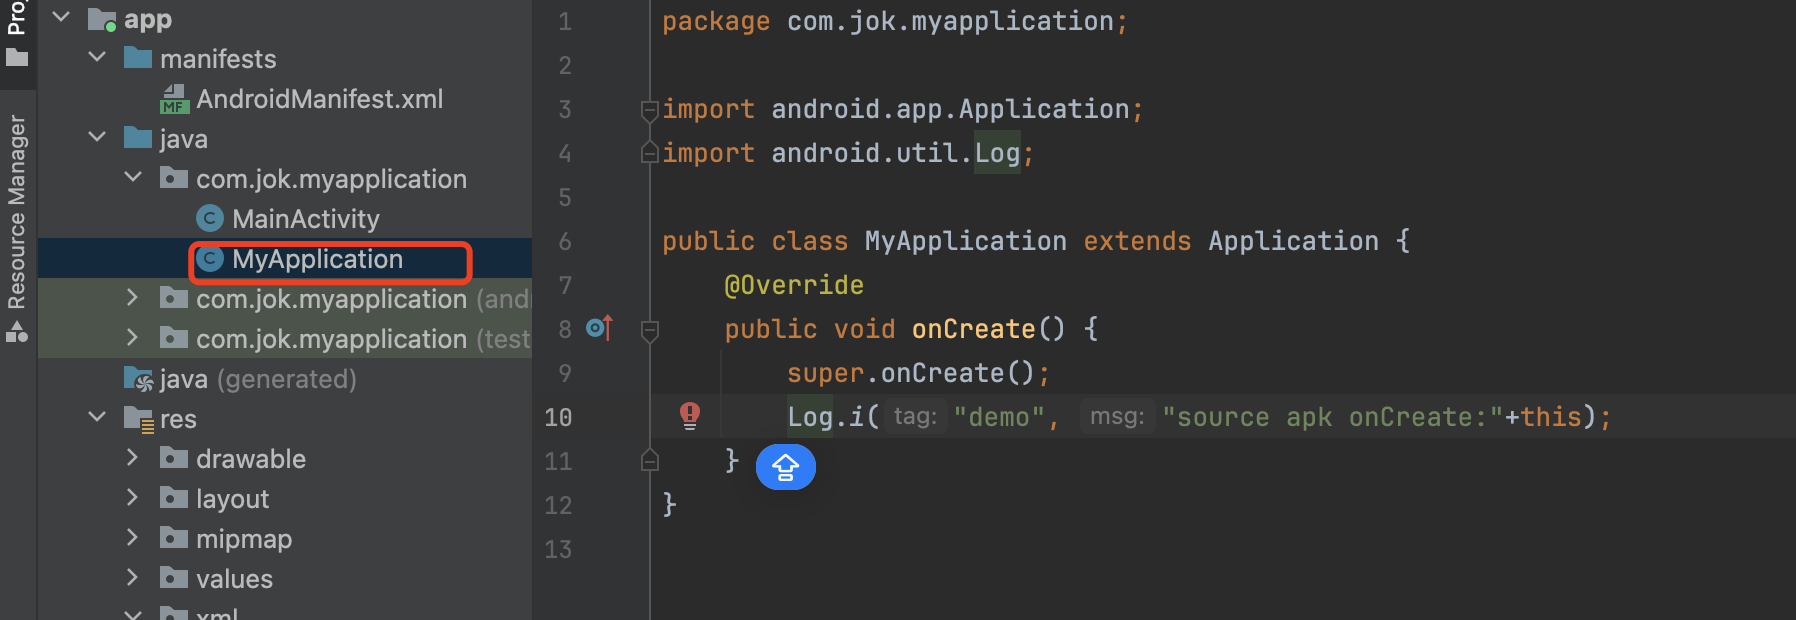Click line number 10 in the gutter

click(x=558, y=417)
